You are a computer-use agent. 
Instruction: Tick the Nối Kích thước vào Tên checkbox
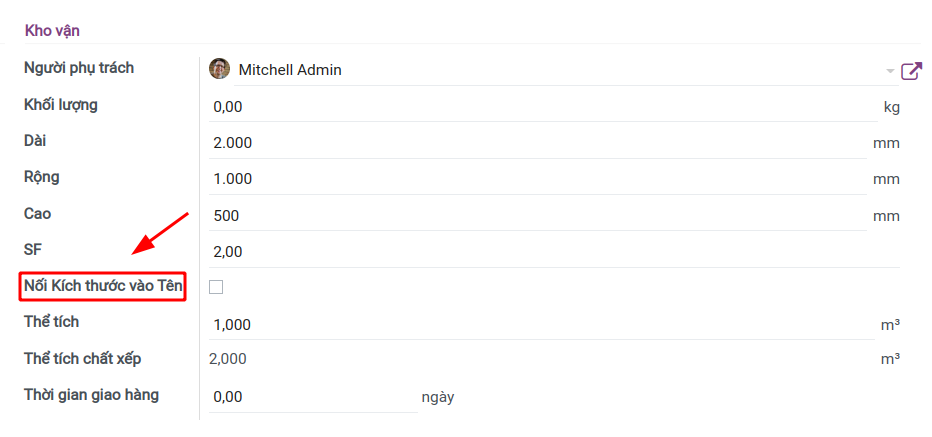coord(216,288)
